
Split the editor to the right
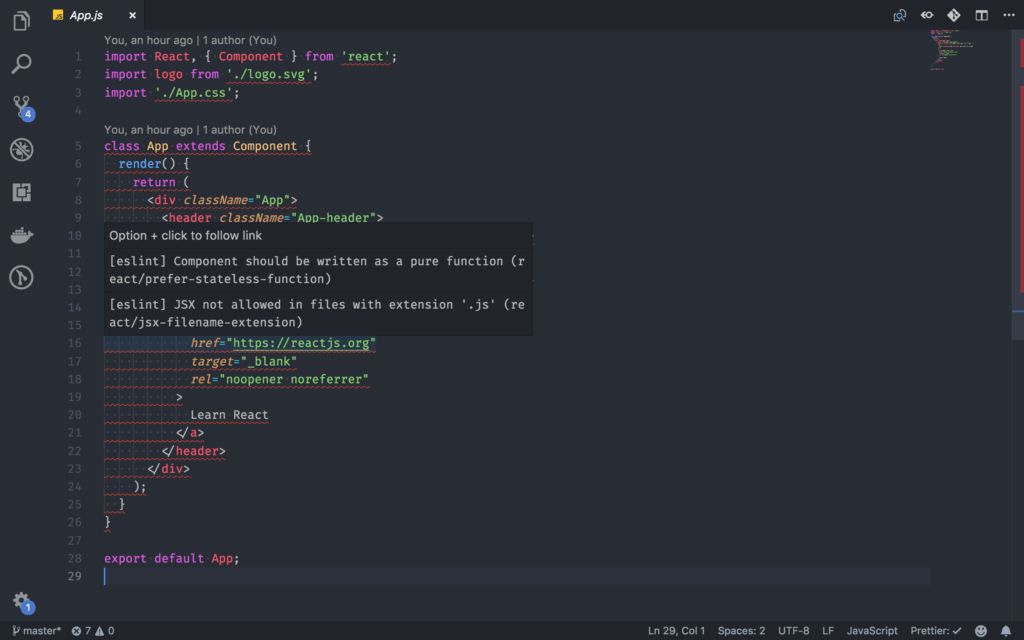[981, 15]
